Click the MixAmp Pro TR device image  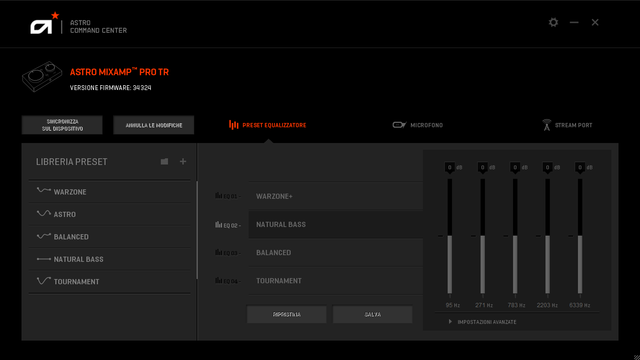(x=42, y=76)
